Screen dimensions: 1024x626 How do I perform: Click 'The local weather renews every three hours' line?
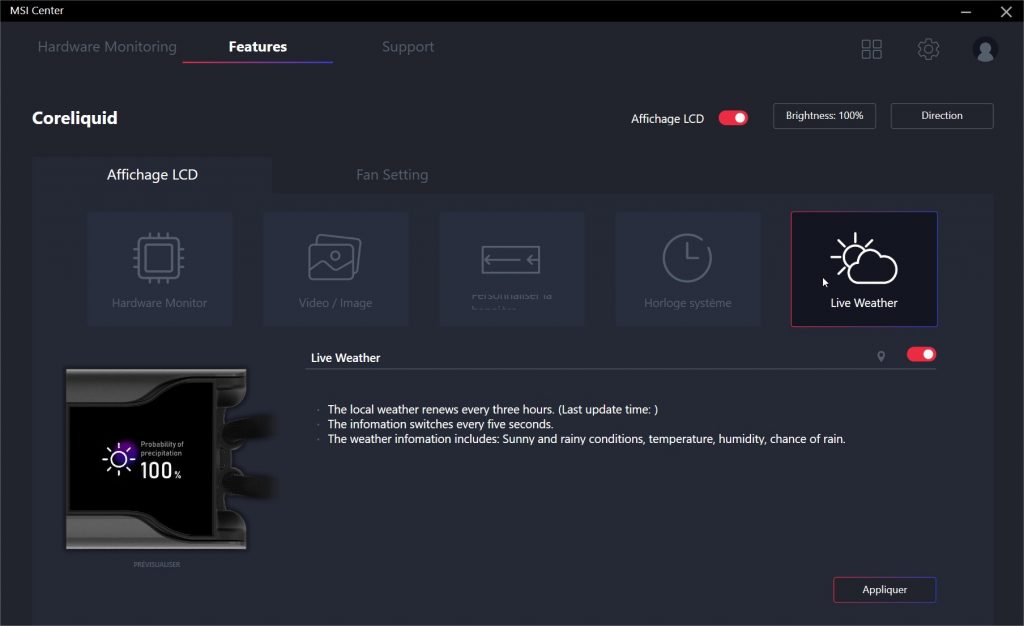[492, 409]
